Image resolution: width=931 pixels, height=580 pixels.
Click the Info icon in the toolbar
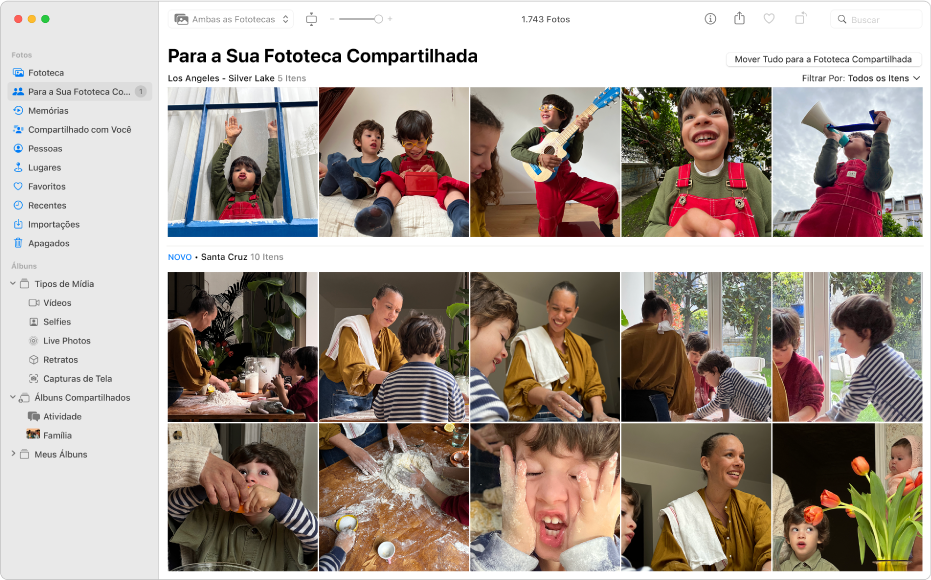710,19
